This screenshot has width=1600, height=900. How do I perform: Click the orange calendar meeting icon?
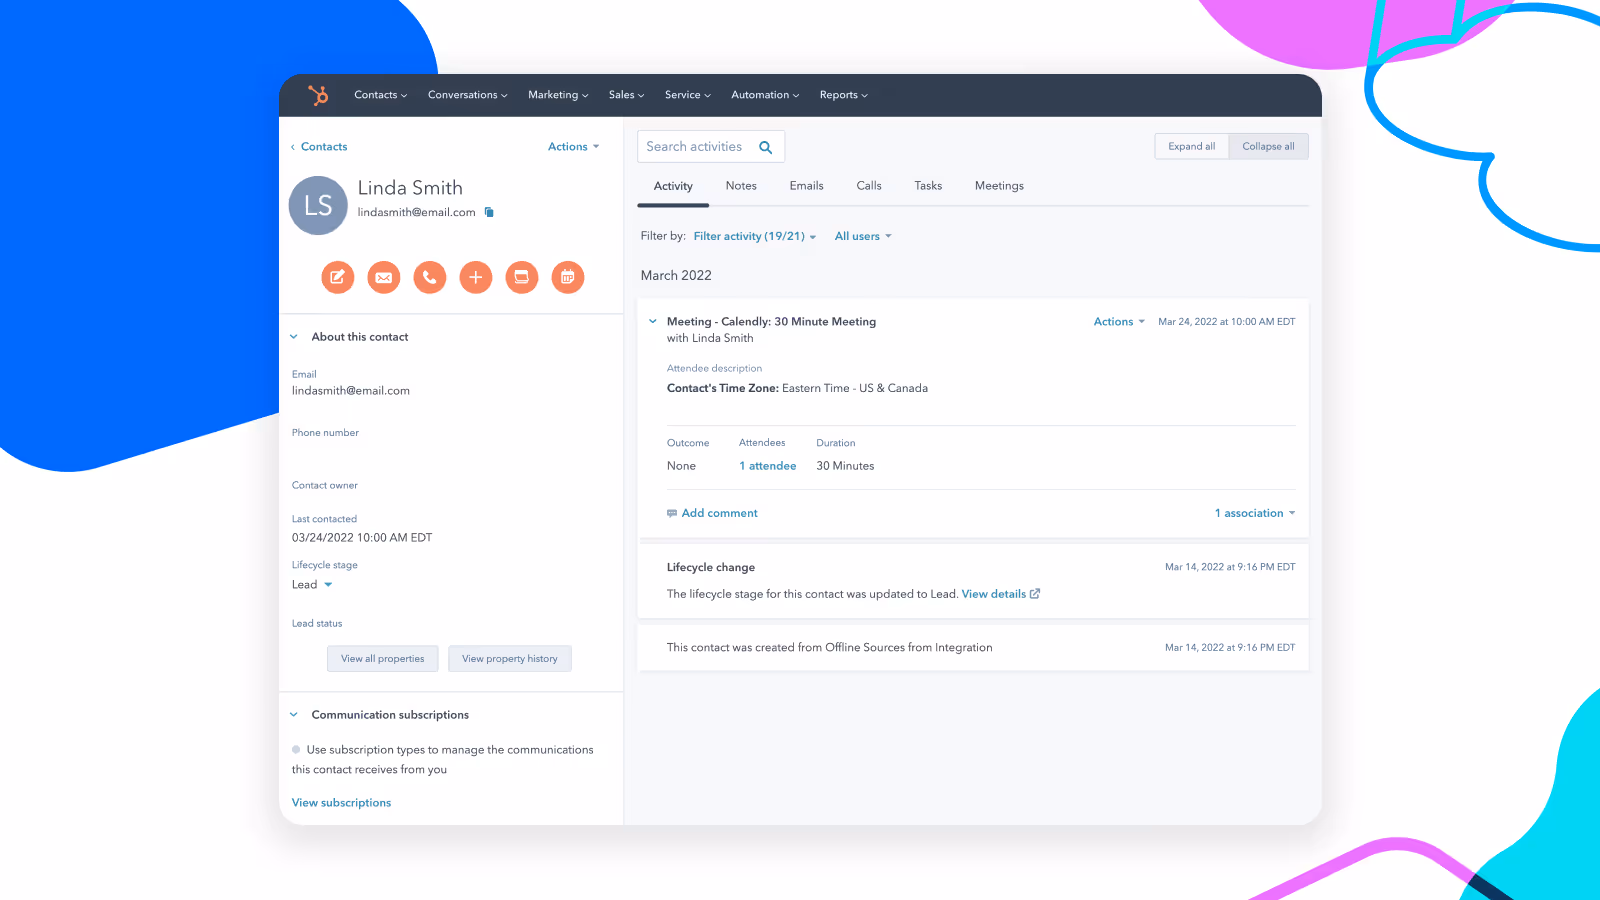tap(568, 277)
